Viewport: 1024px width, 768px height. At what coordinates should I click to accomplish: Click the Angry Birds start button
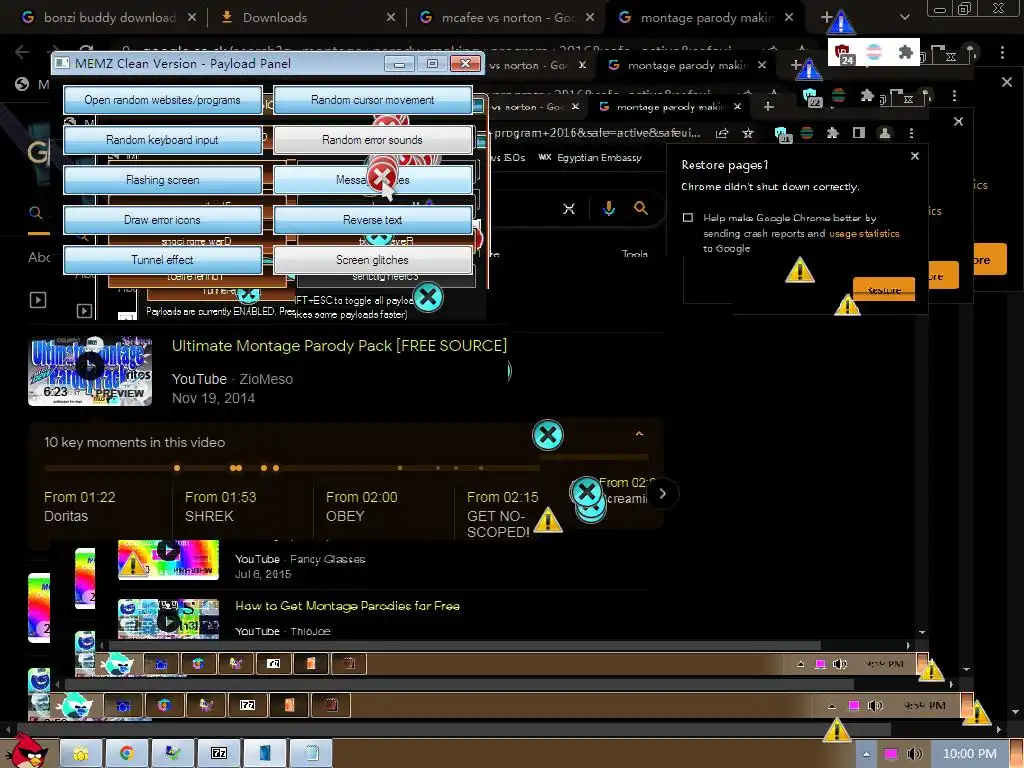click(x=25, y=751)
